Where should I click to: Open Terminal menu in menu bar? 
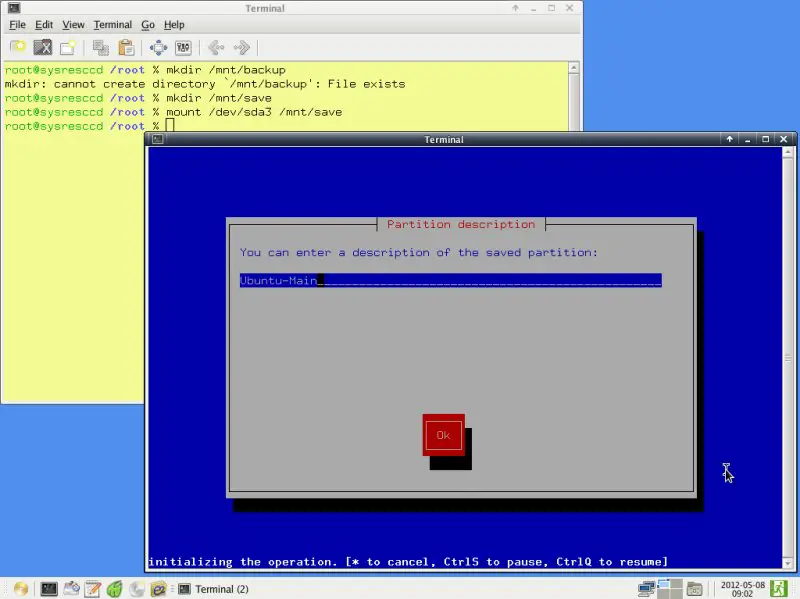[x=112, y=24]
